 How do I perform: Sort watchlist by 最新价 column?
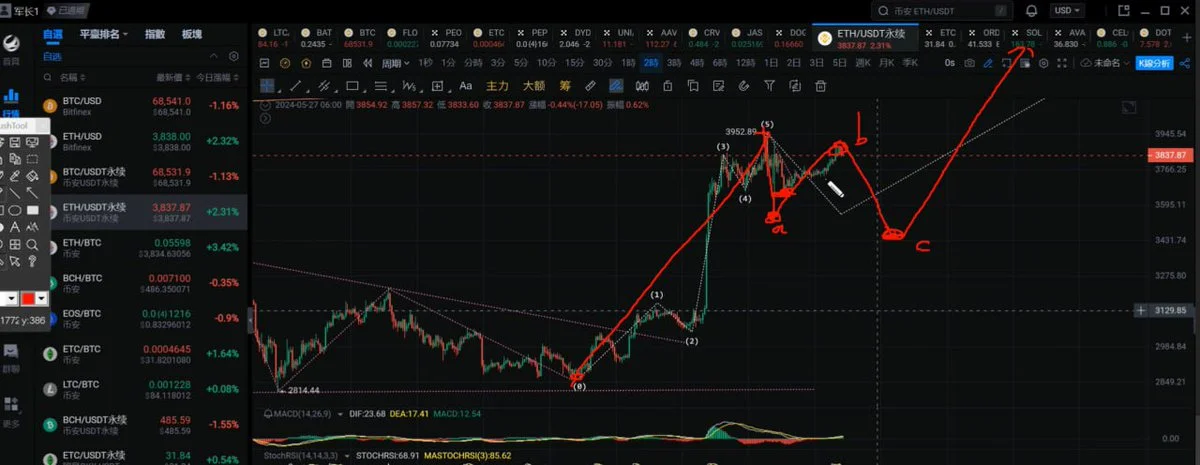[x=172, y=77]
